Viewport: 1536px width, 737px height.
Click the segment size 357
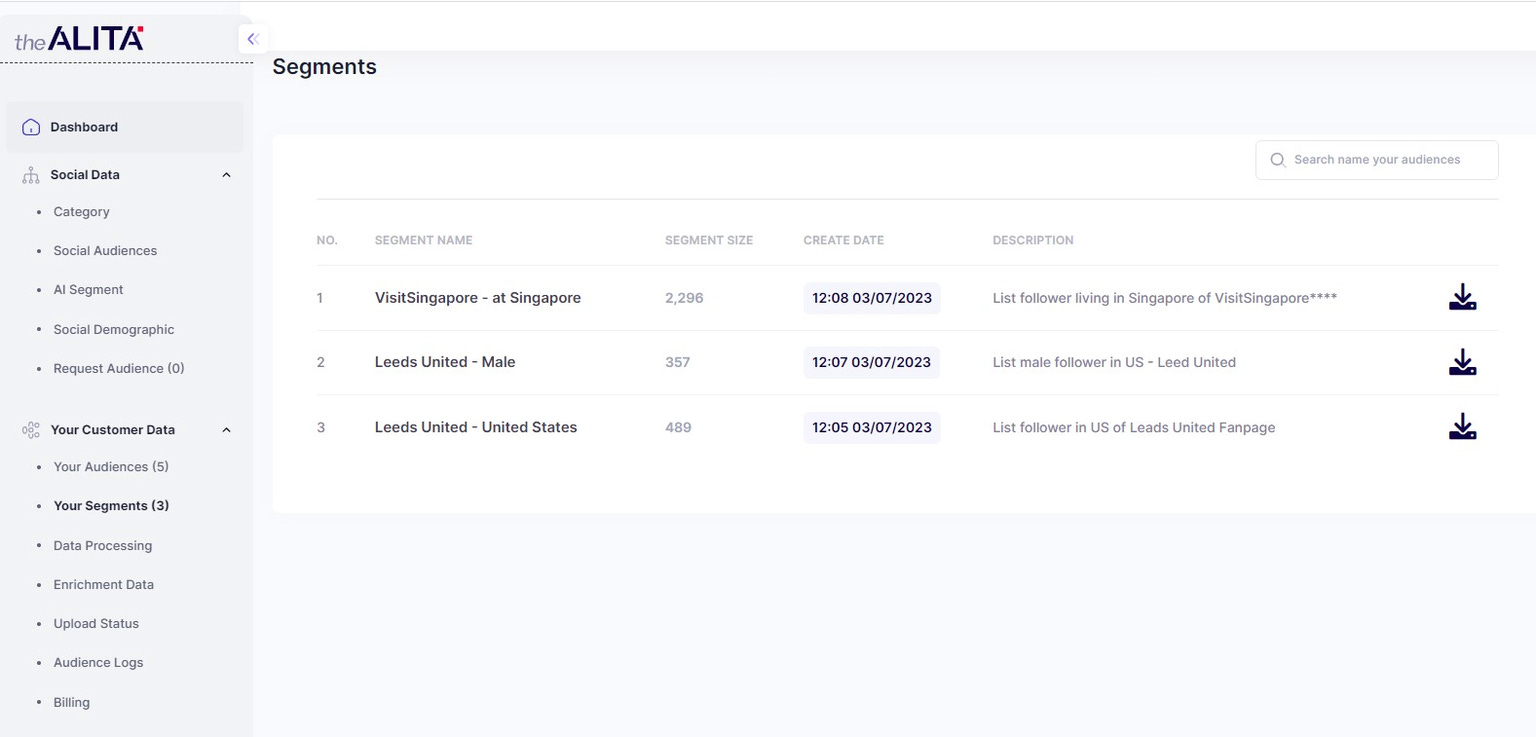pos(678,362)
